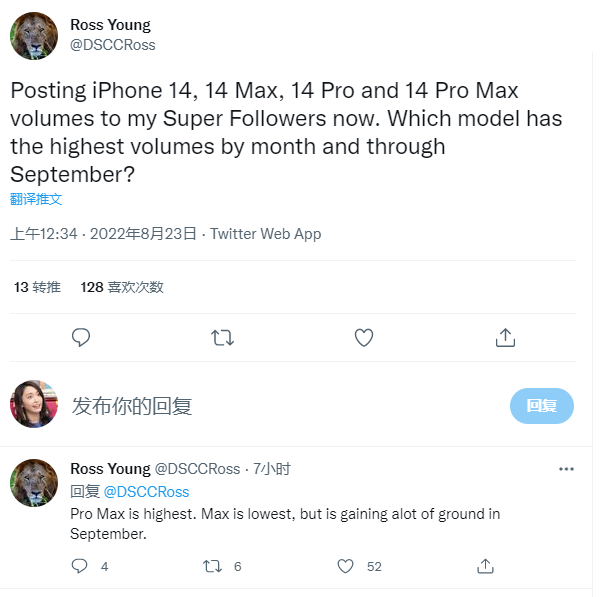Retweet the reply showing 6 retweets
Viewport: 600px width, 597px height.
[213, 566]
